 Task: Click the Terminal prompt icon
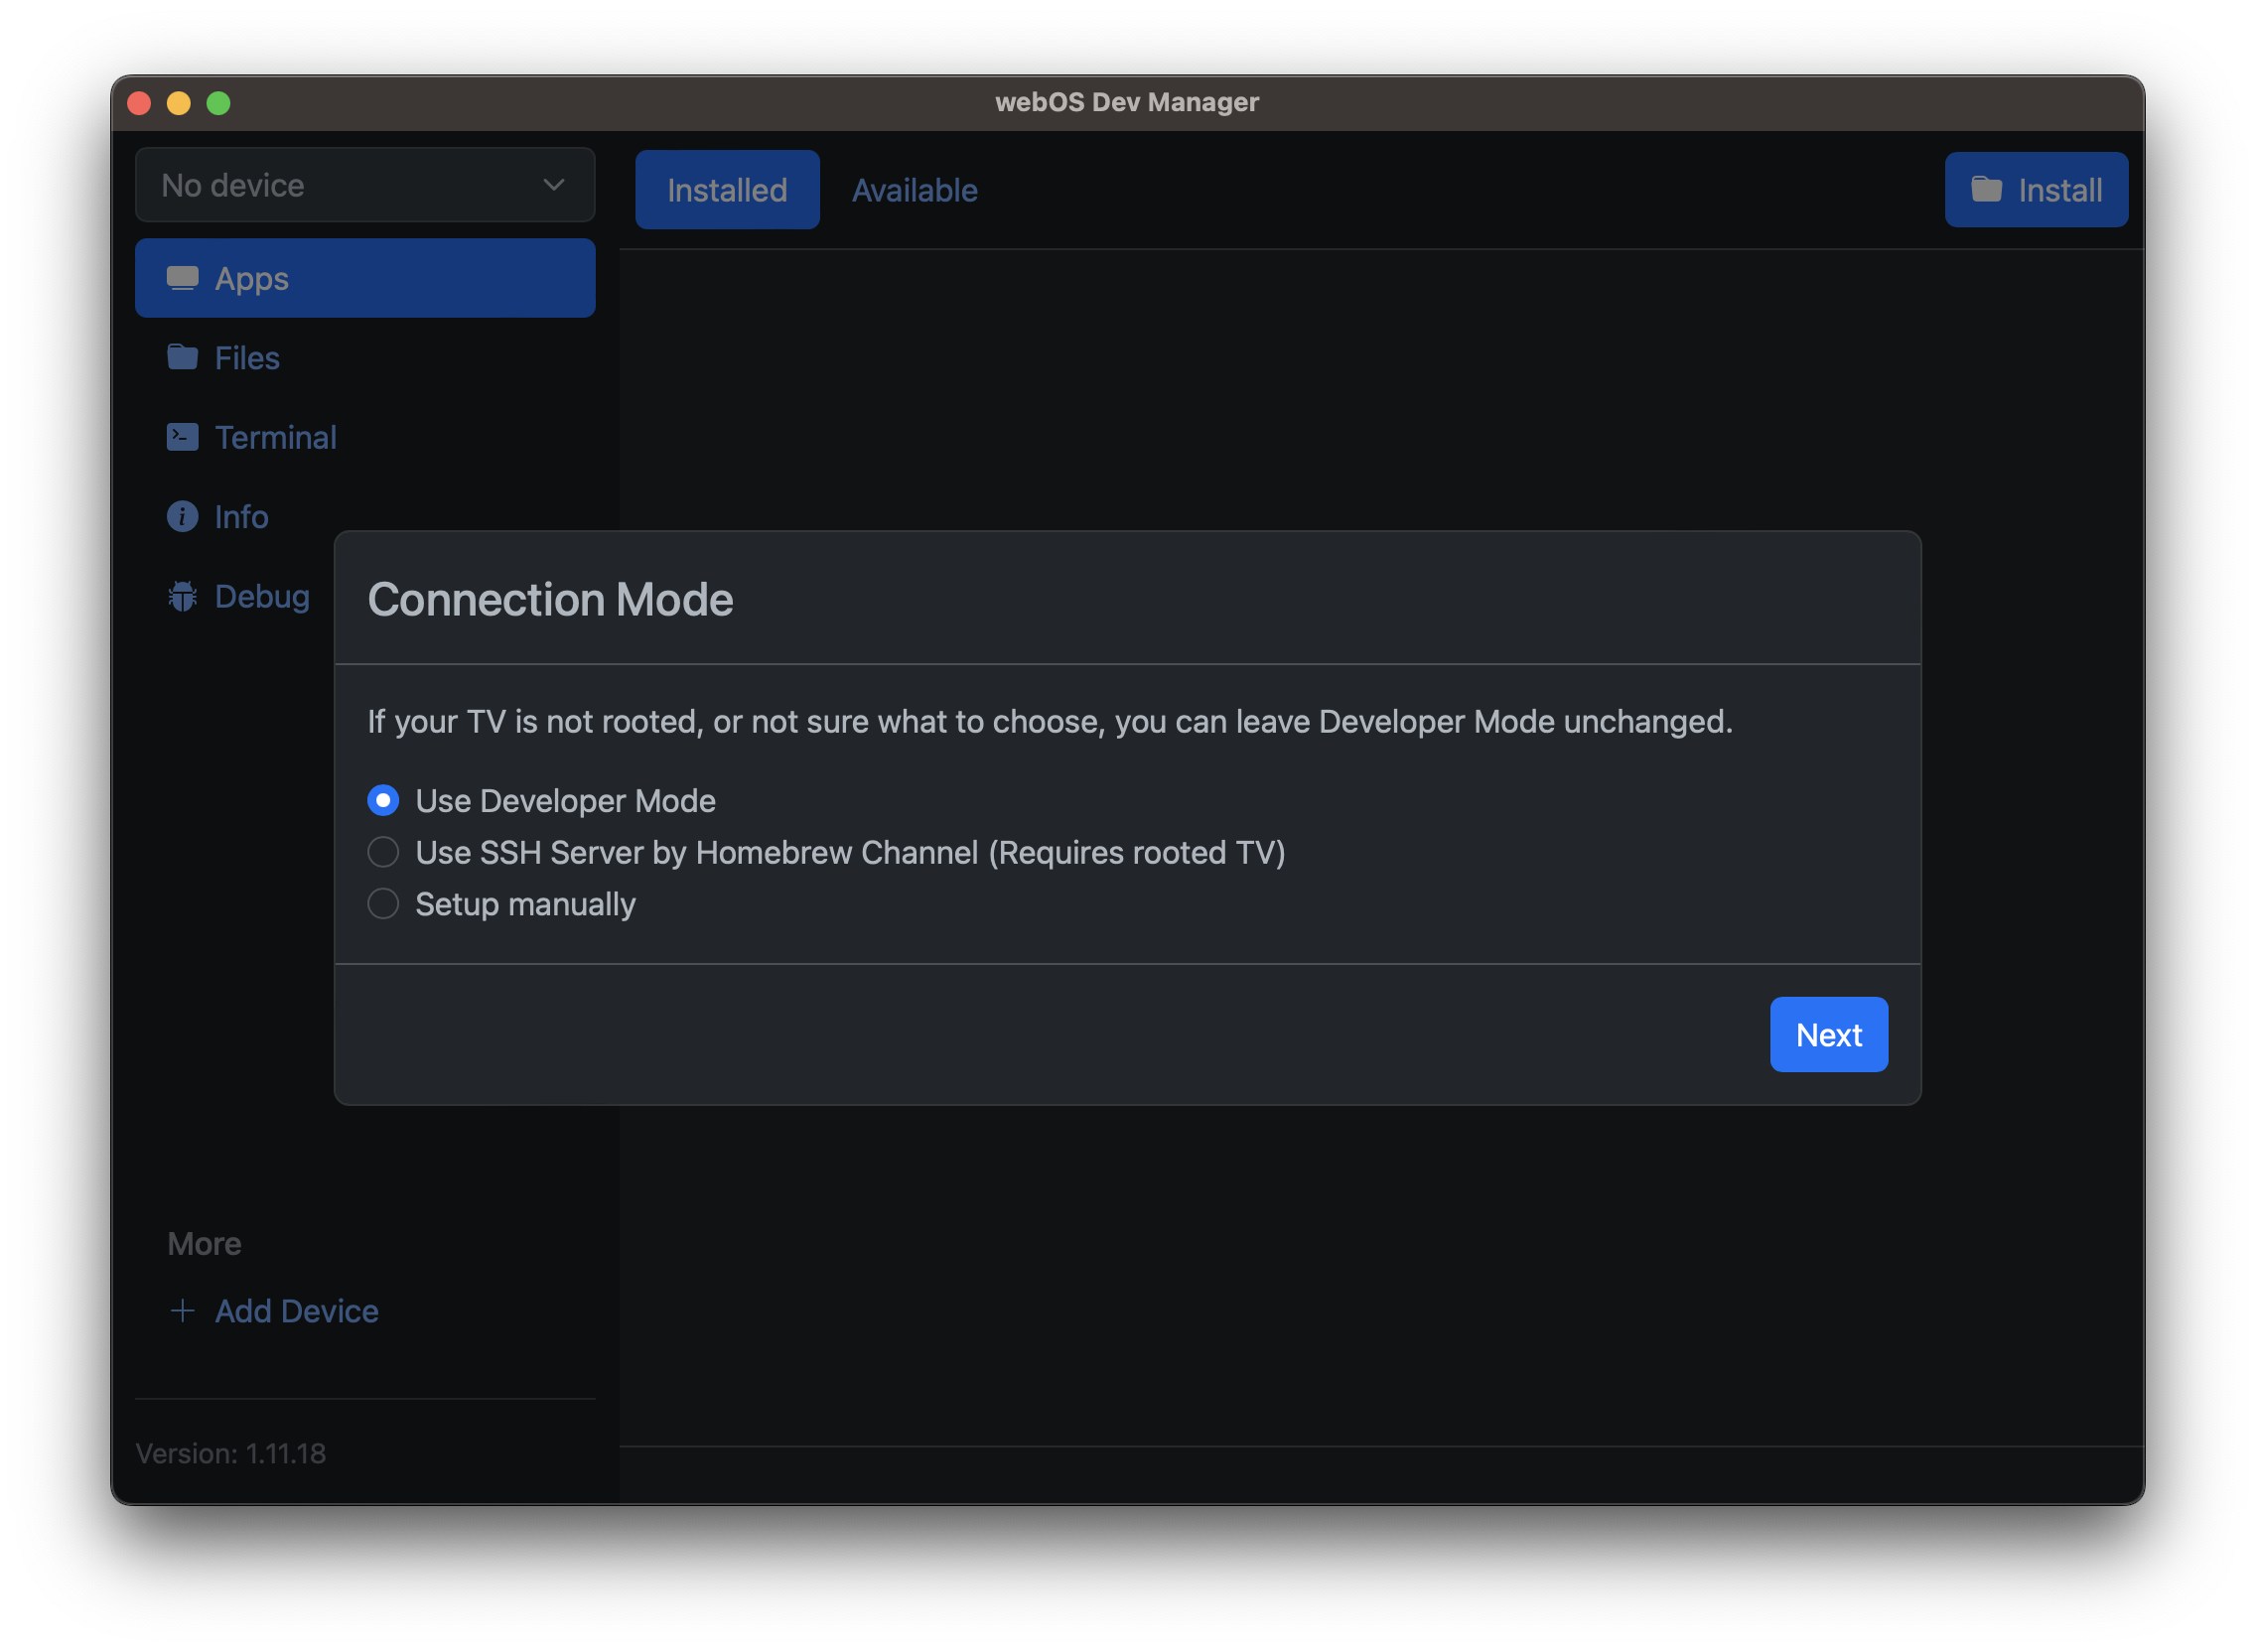pyautogui.click(x=182, y=437)
